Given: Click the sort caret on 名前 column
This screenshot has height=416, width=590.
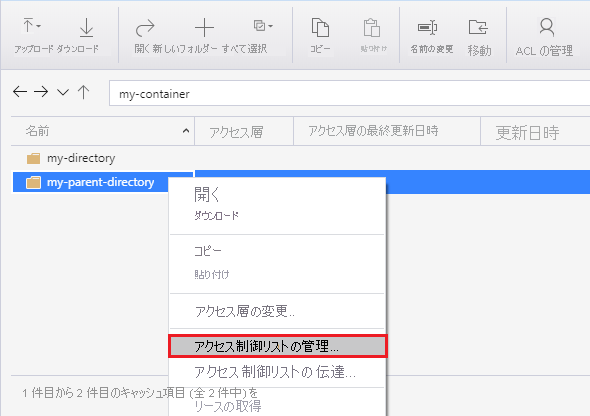Looking at the screenshot, I should pos(186,131).
